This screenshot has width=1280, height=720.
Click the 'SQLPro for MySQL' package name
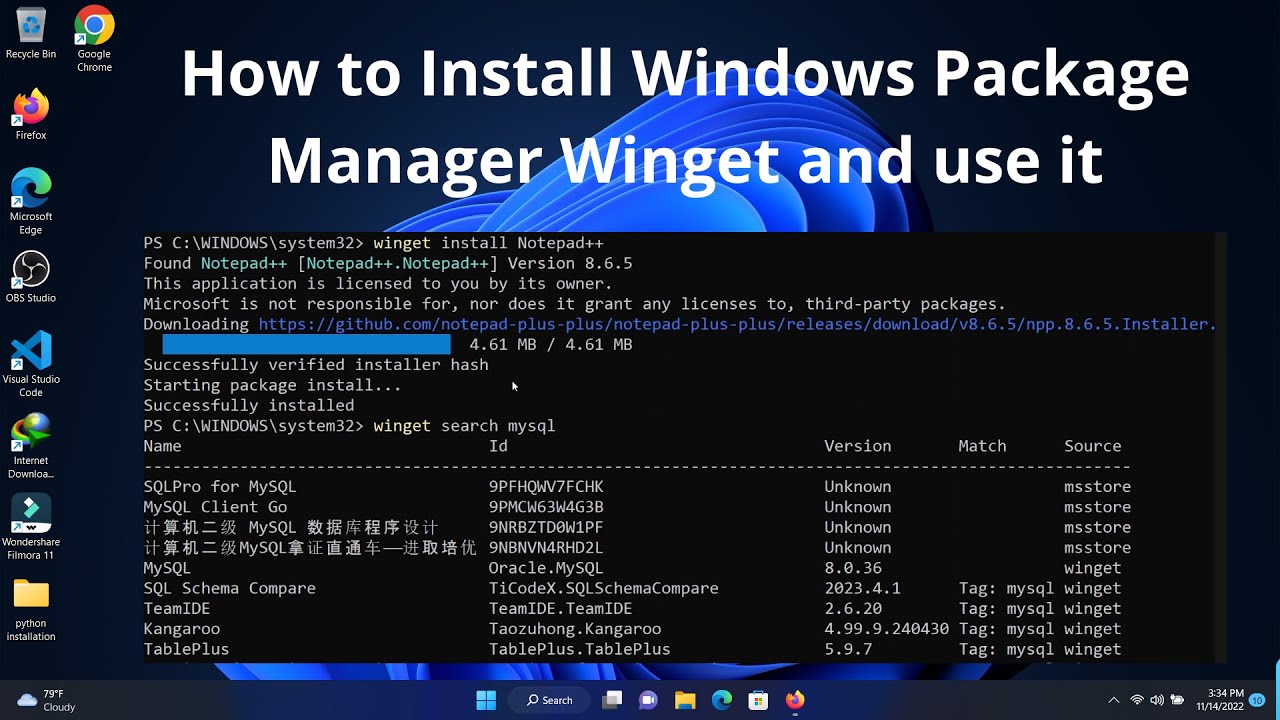(219, 487)
